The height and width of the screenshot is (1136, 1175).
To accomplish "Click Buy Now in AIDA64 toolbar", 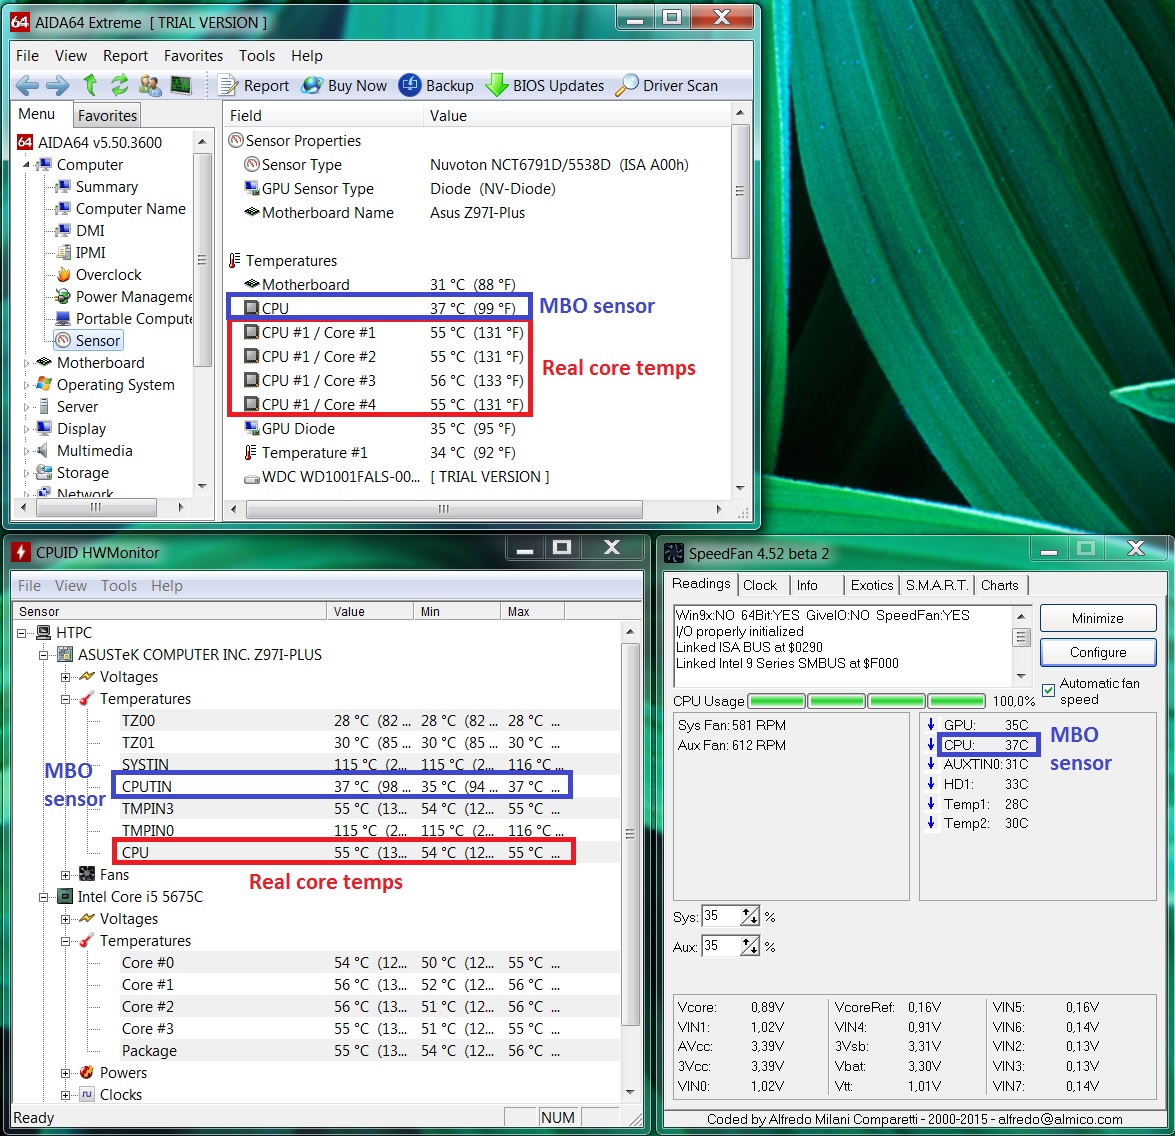I will click(x=344, y=85).
